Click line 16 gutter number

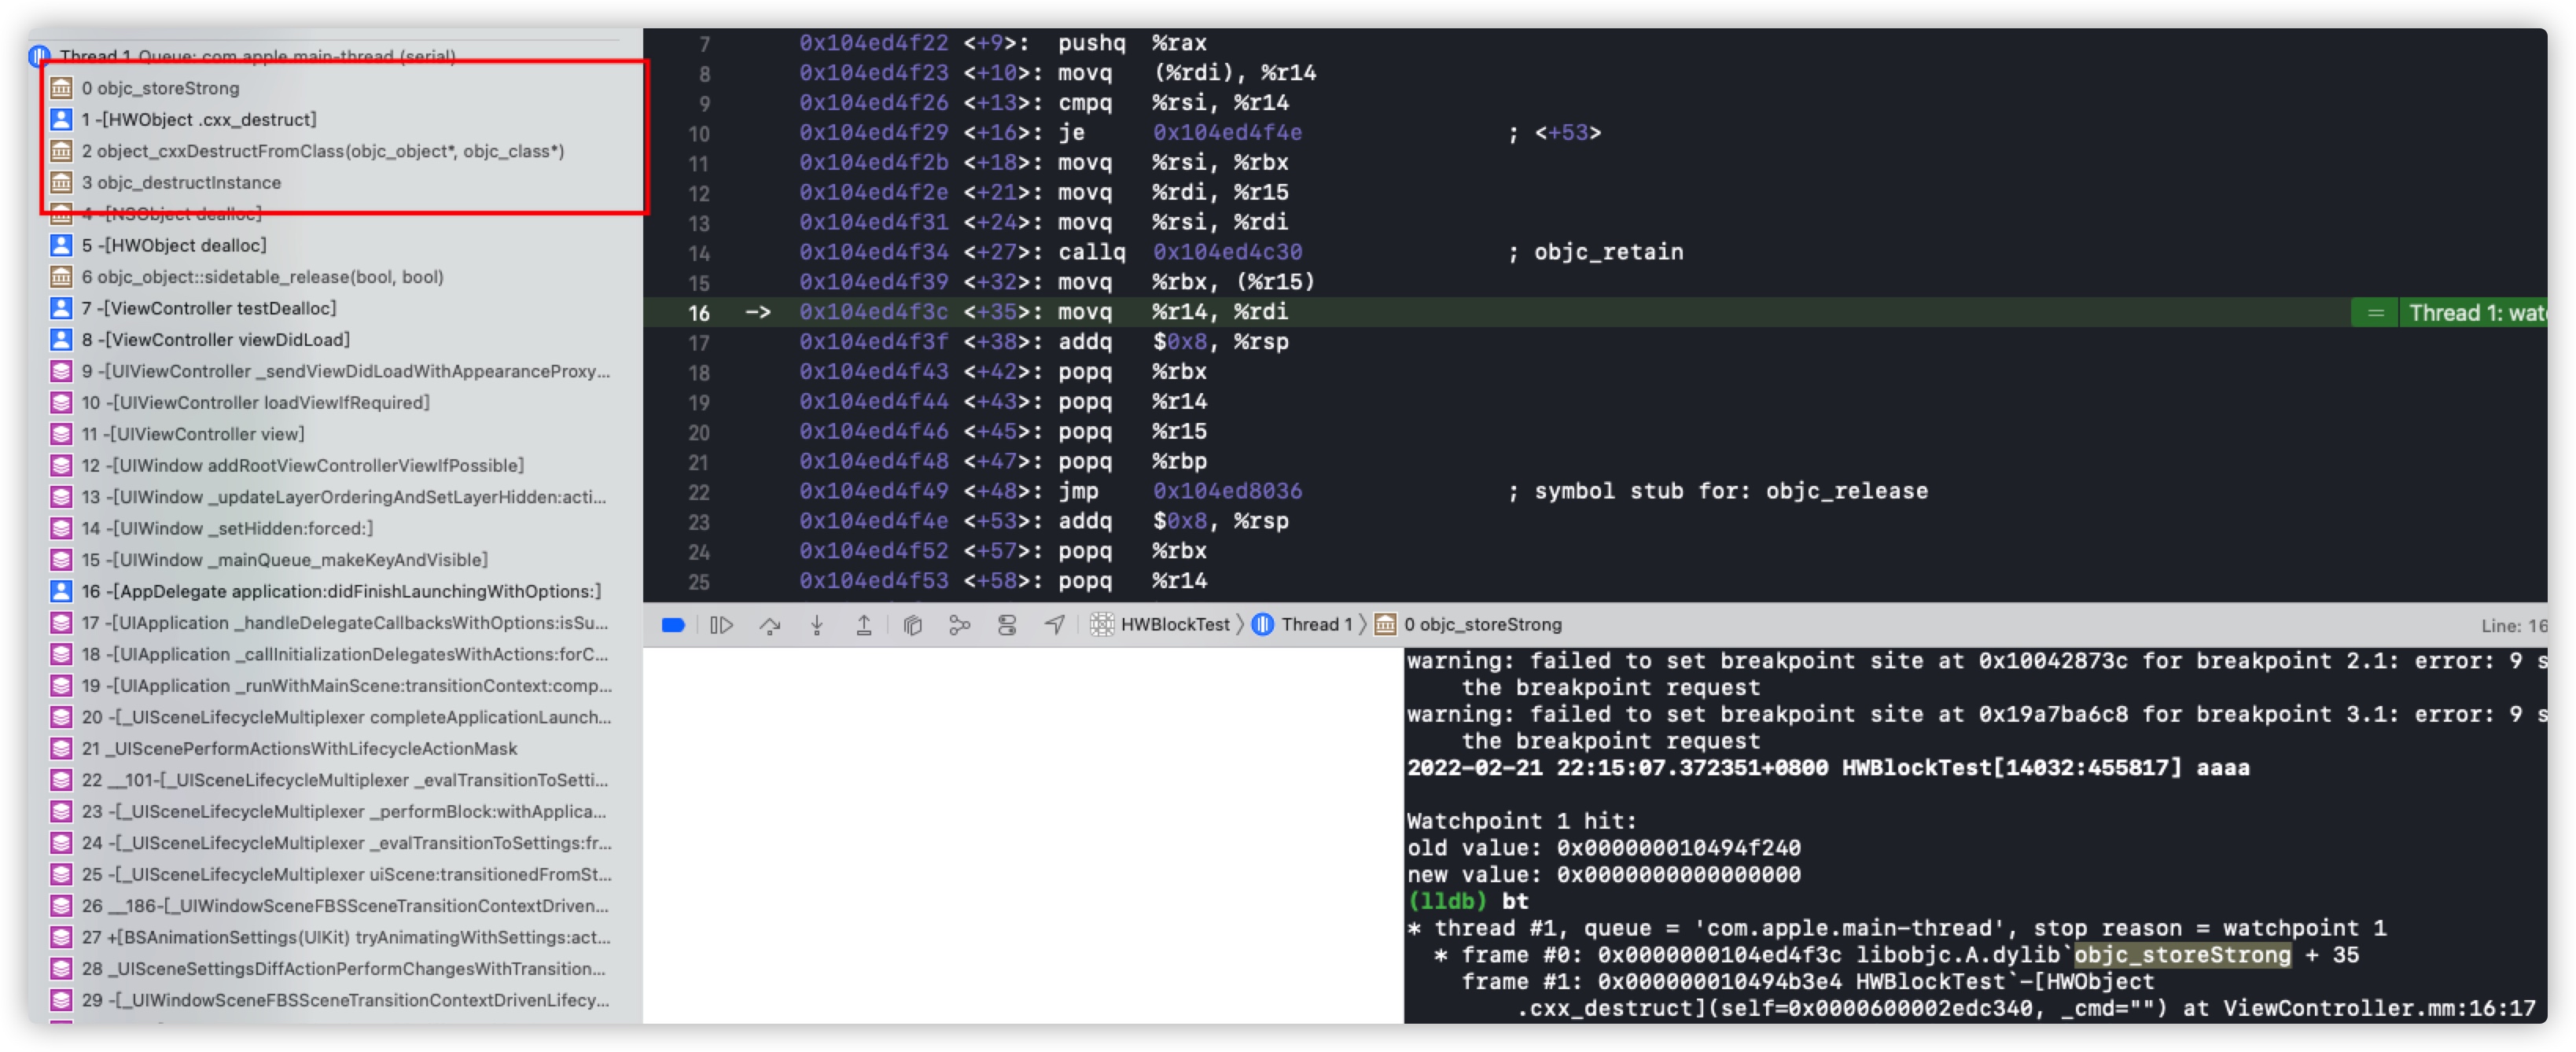(699, 313)
